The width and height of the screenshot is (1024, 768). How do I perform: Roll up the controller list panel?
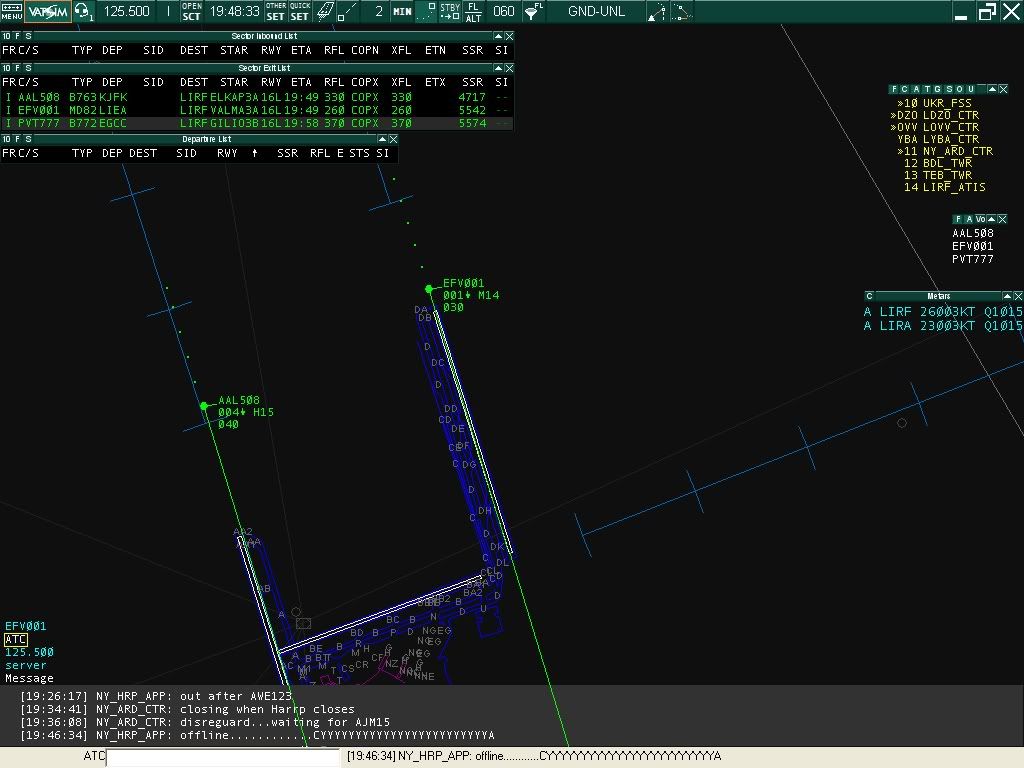tap(992, 89)
